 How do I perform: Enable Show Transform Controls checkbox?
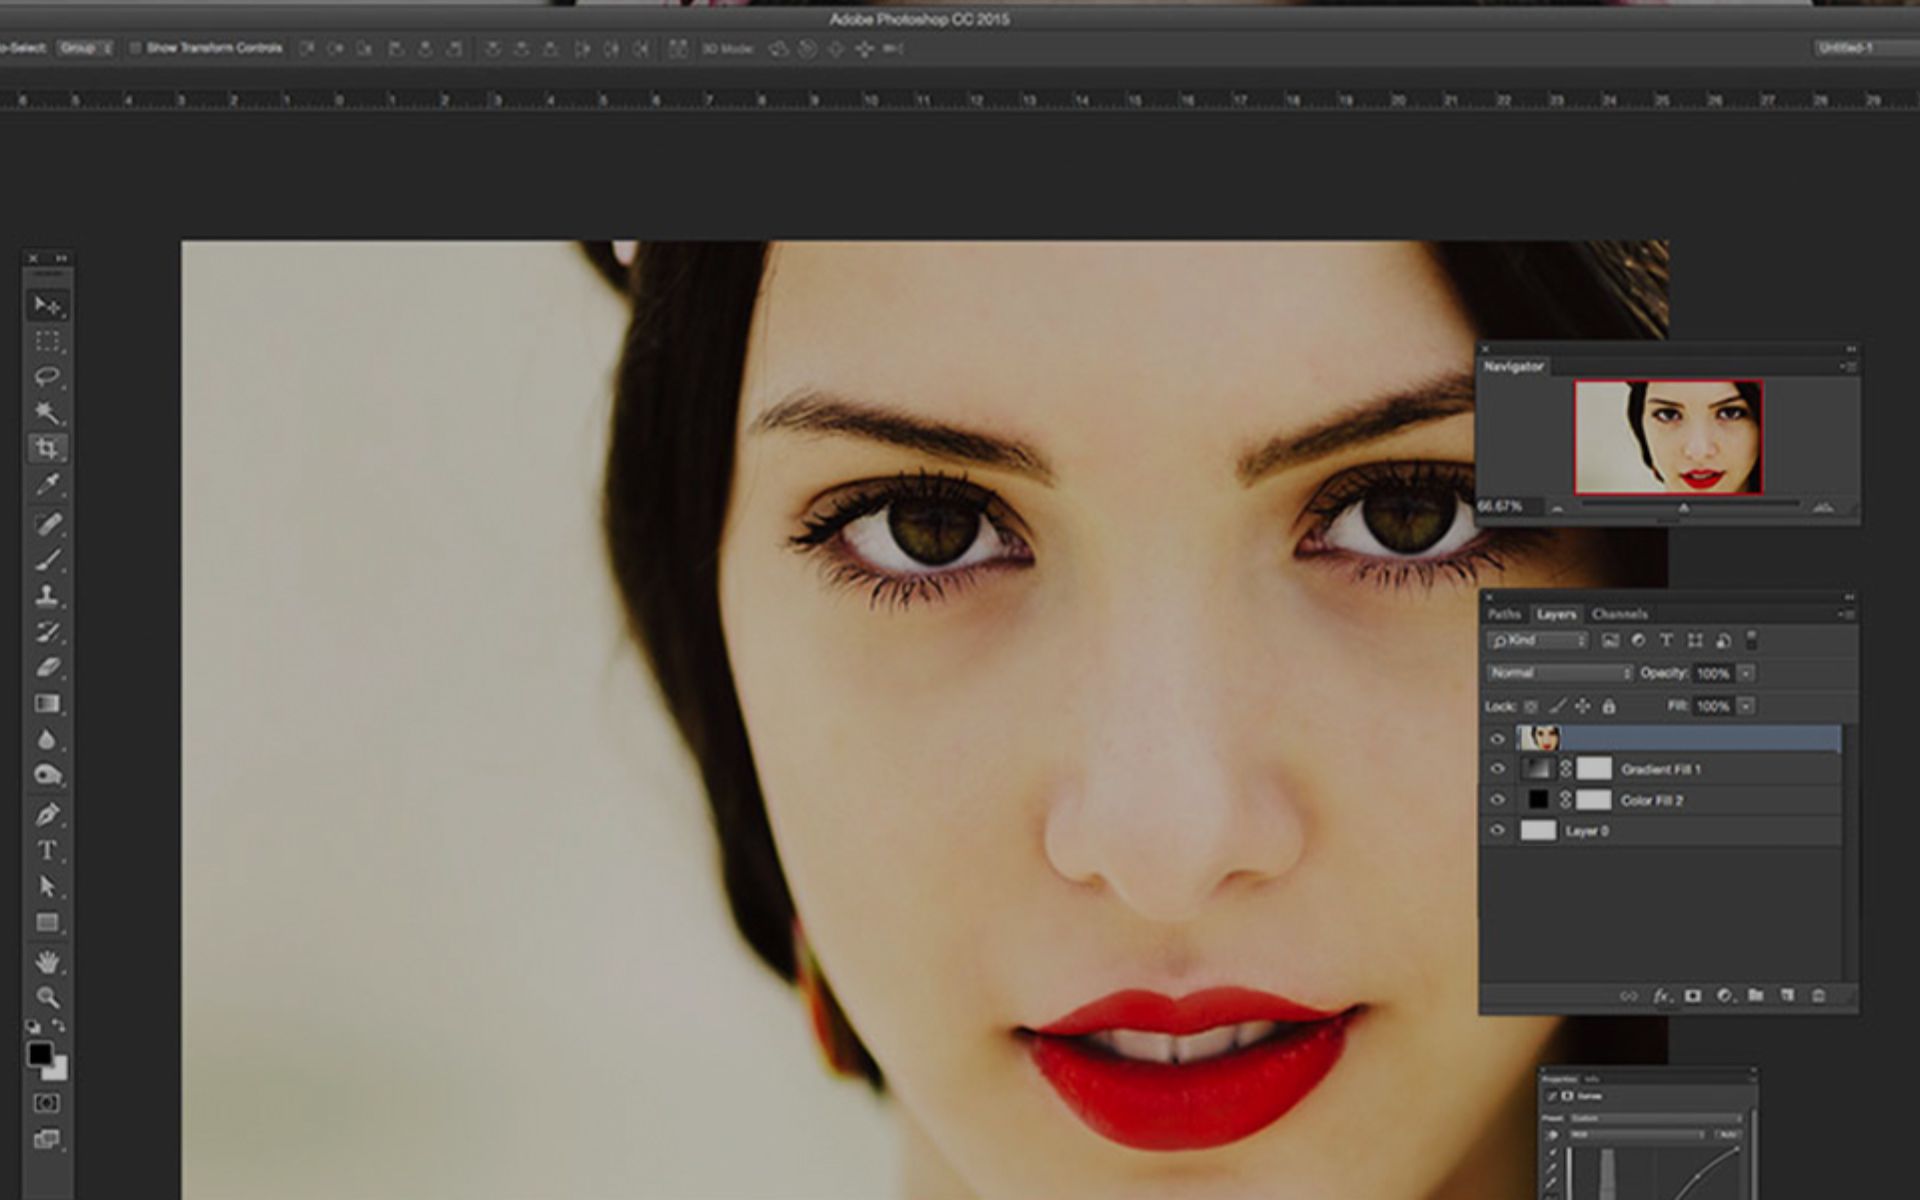[136, 48]
